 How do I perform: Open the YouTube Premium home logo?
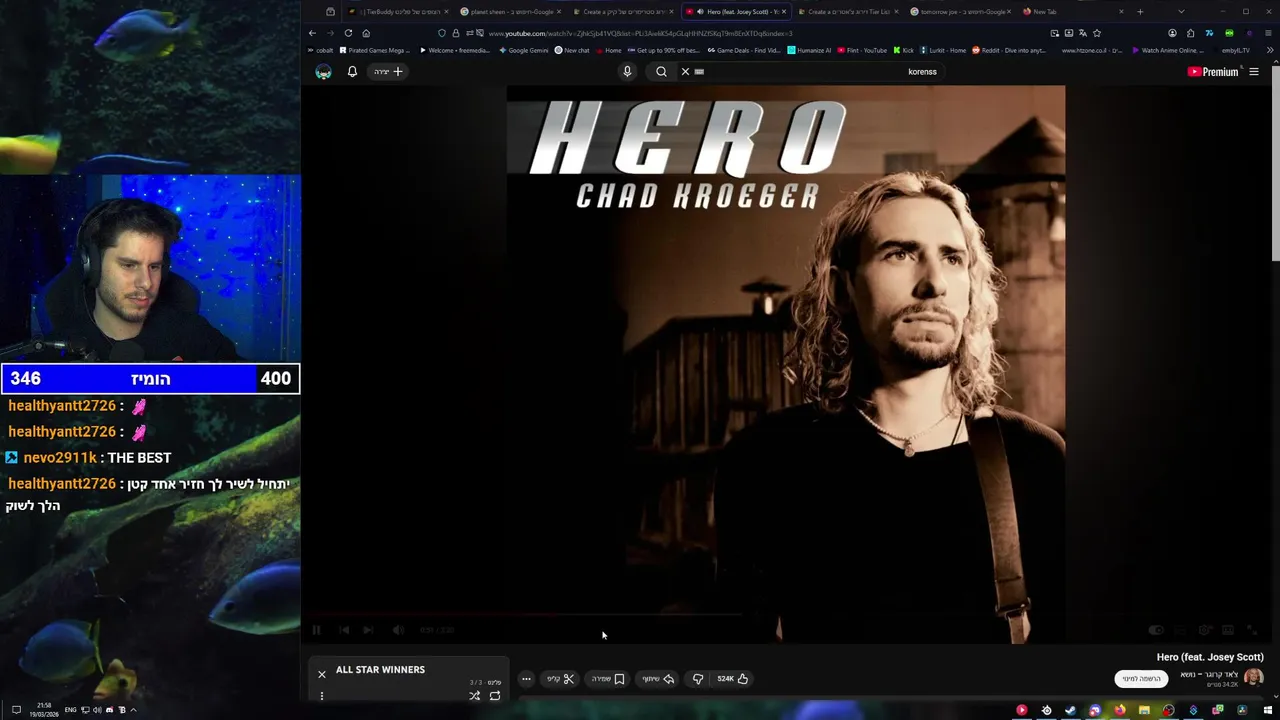coord(1212,72)
